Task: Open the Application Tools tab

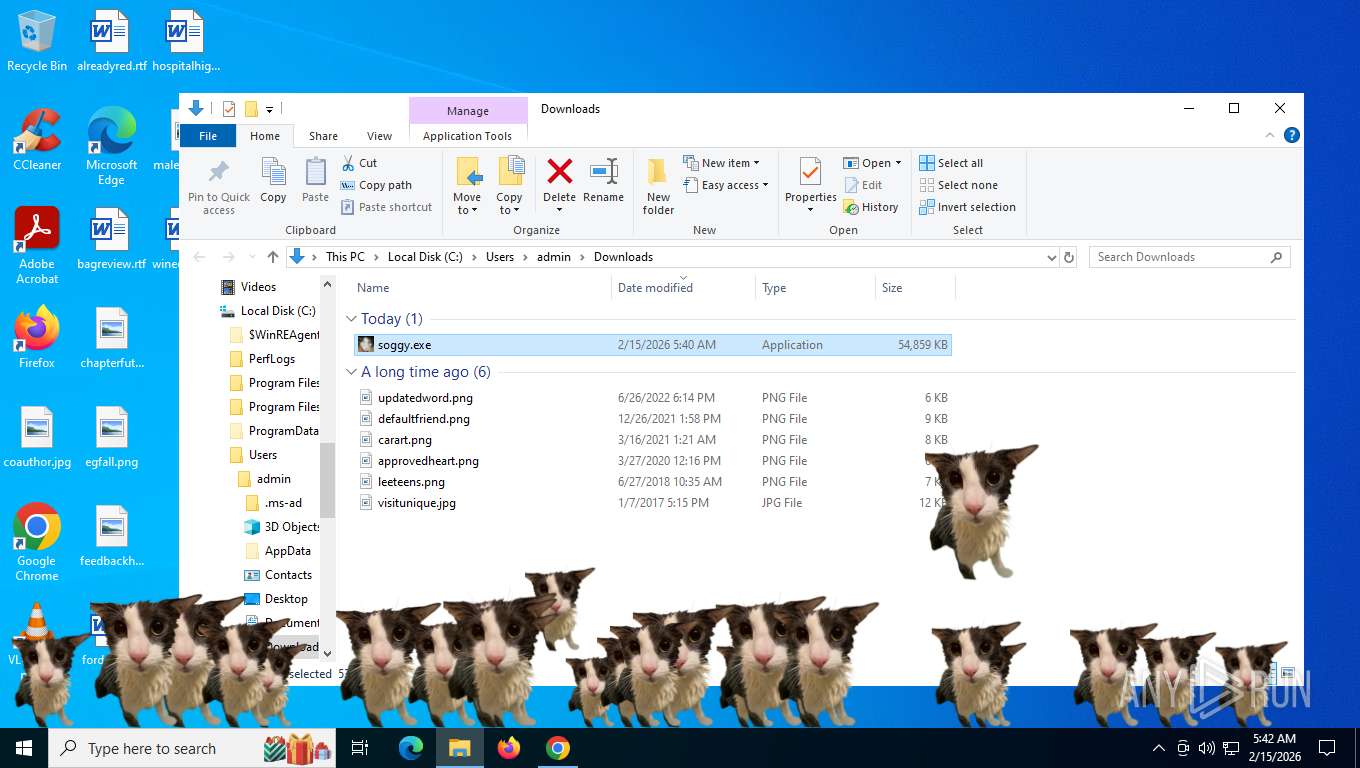Action: (467, 136)
